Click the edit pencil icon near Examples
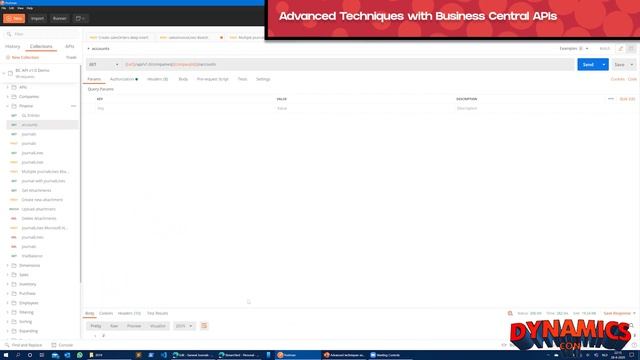Screen dimensions: 640x360 (x=621, y=49)
